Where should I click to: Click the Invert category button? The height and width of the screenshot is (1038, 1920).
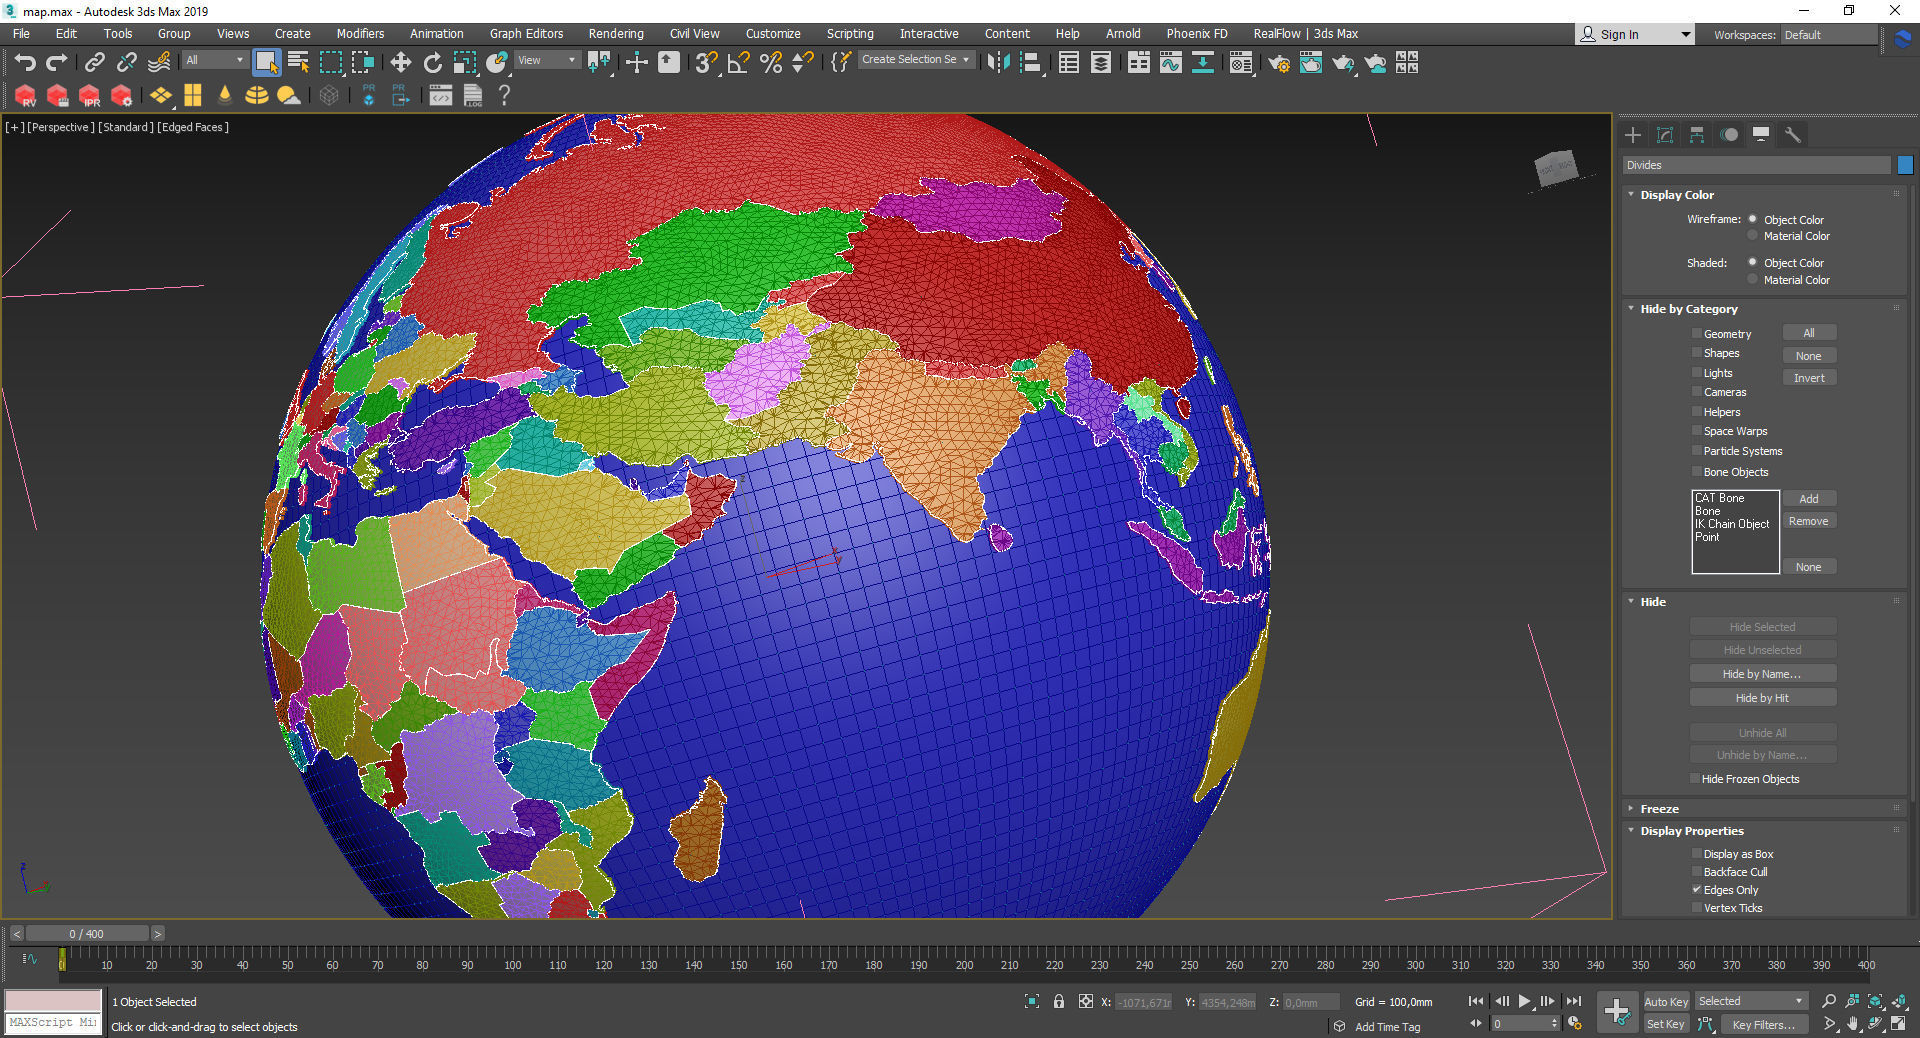(x=1809, y=378)
